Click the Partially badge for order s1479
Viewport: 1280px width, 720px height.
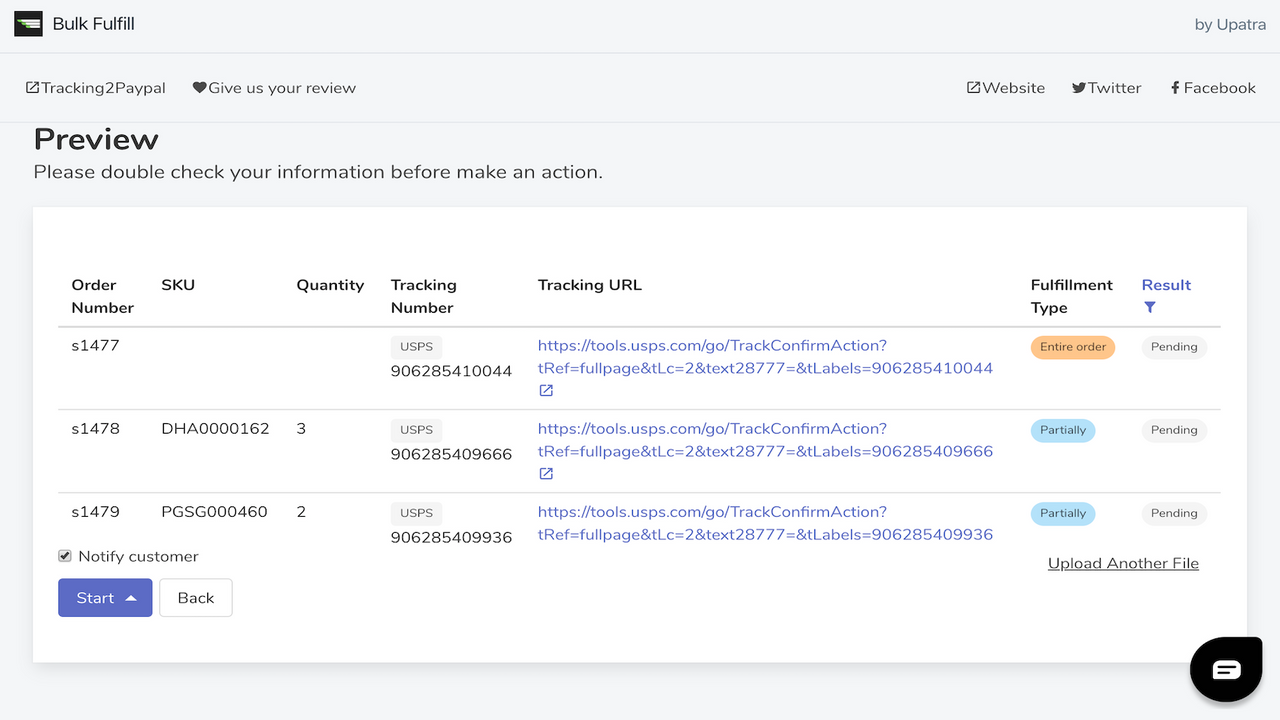1063,513
